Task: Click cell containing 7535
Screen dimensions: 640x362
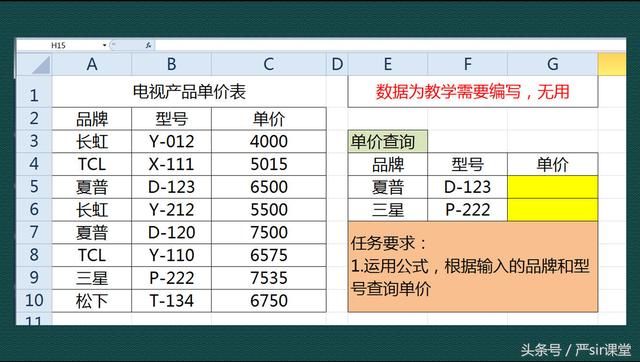Action: click(269, 278)
